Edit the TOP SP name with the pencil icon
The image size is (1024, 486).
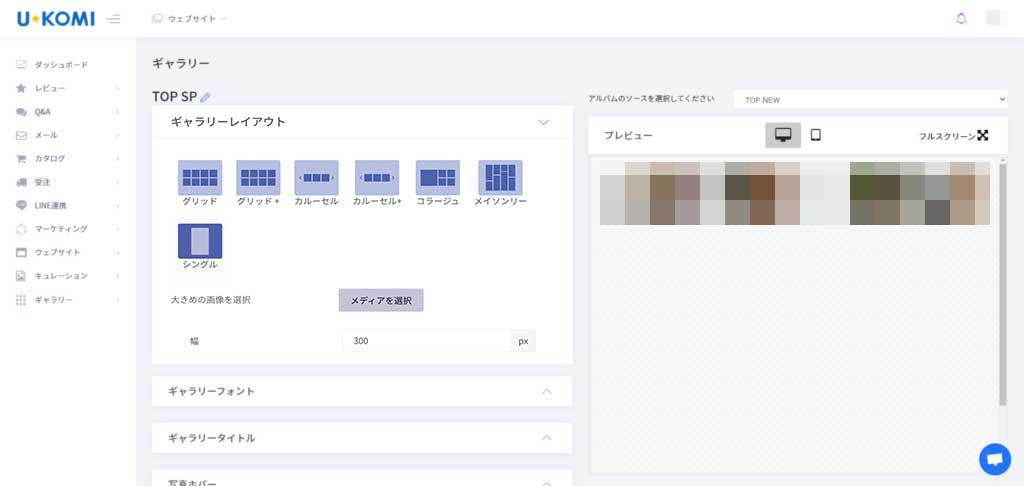[x=205, y=97]
